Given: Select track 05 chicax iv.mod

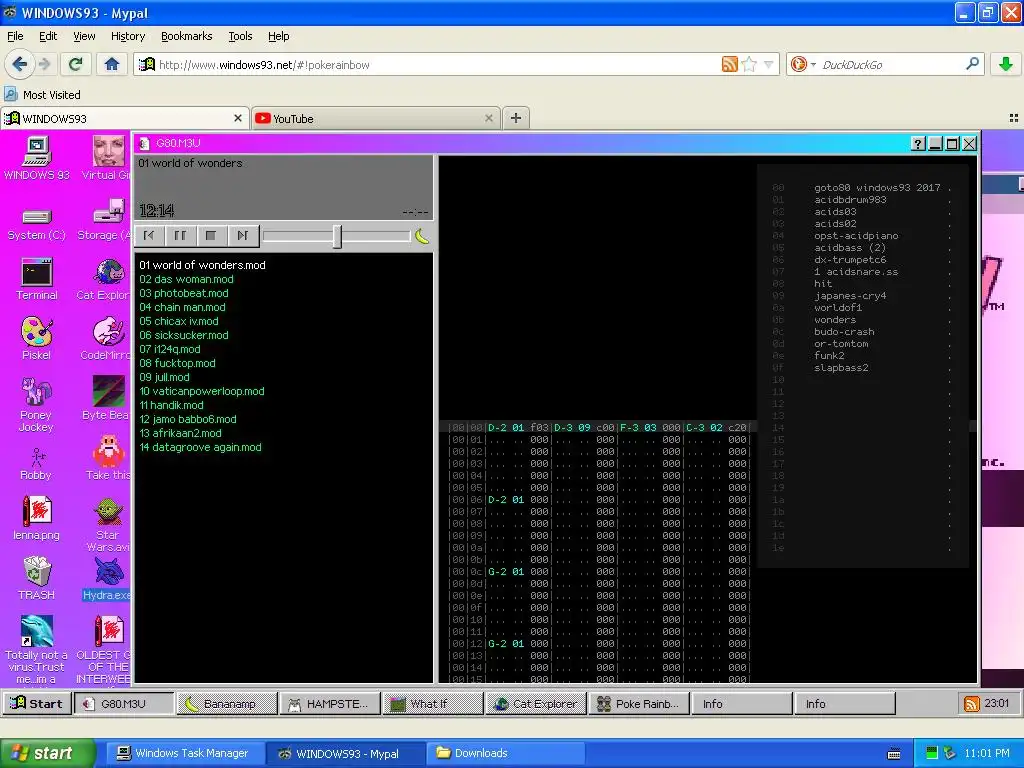Looking at the screenshot, I should tap(179, 321).
